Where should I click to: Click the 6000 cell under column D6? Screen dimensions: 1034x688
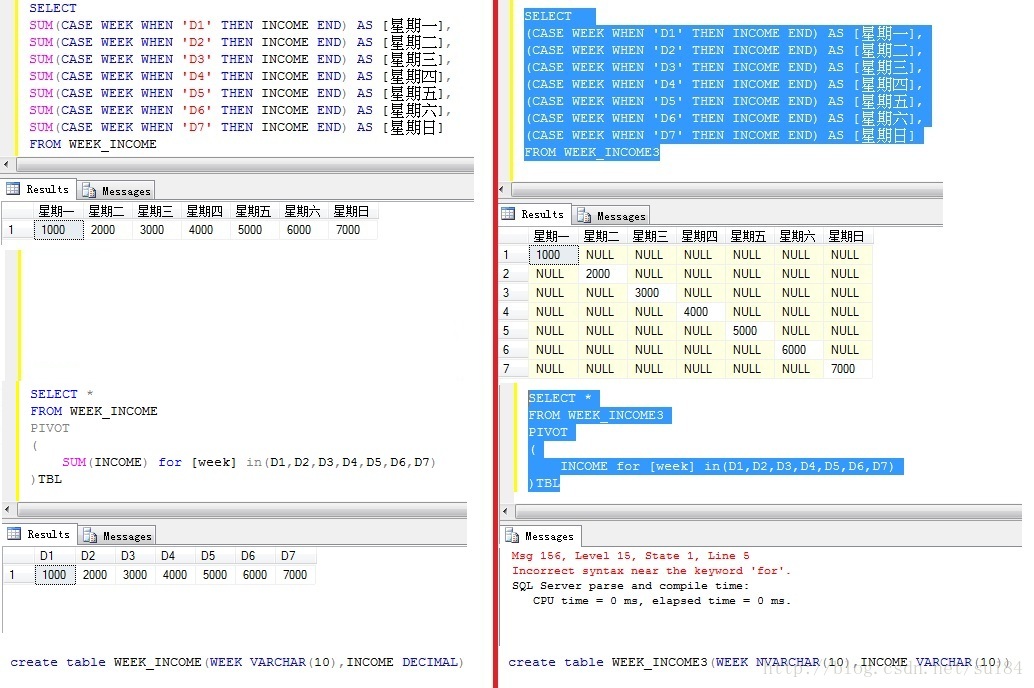(x=256, y=575)
